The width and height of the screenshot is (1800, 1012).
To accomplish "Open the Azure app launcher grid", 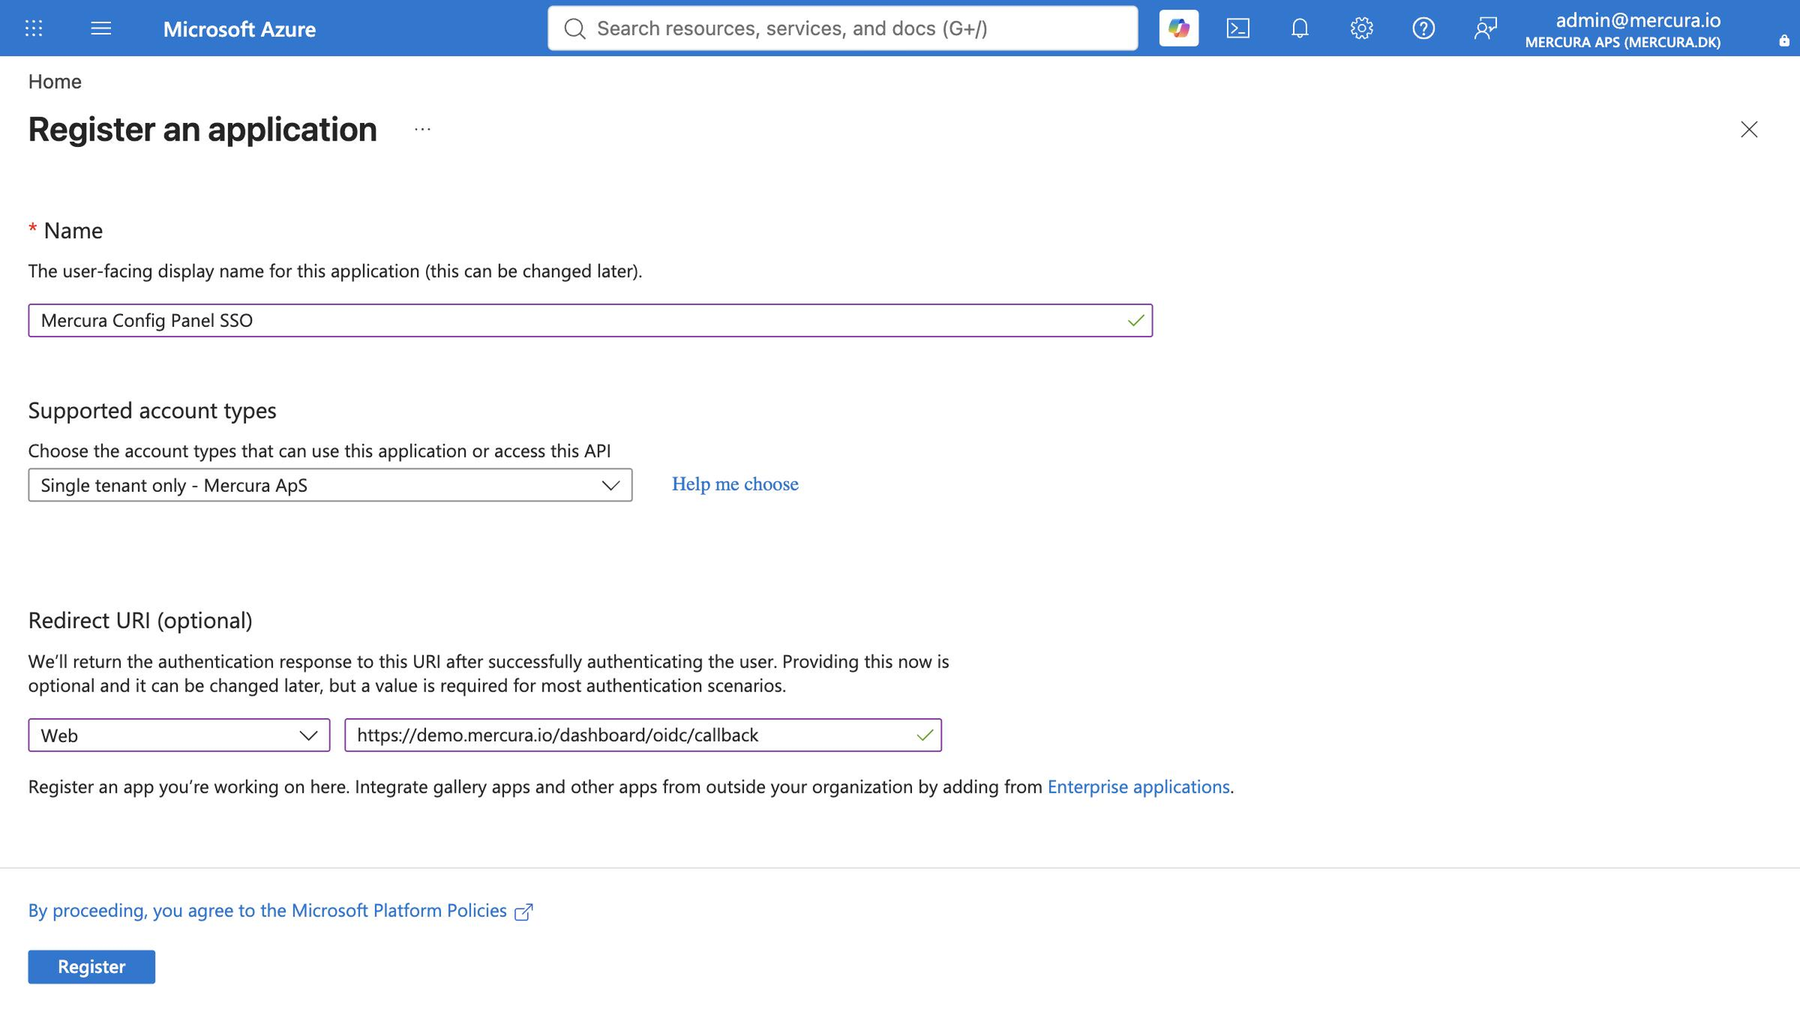I will (x=34, y=28).
